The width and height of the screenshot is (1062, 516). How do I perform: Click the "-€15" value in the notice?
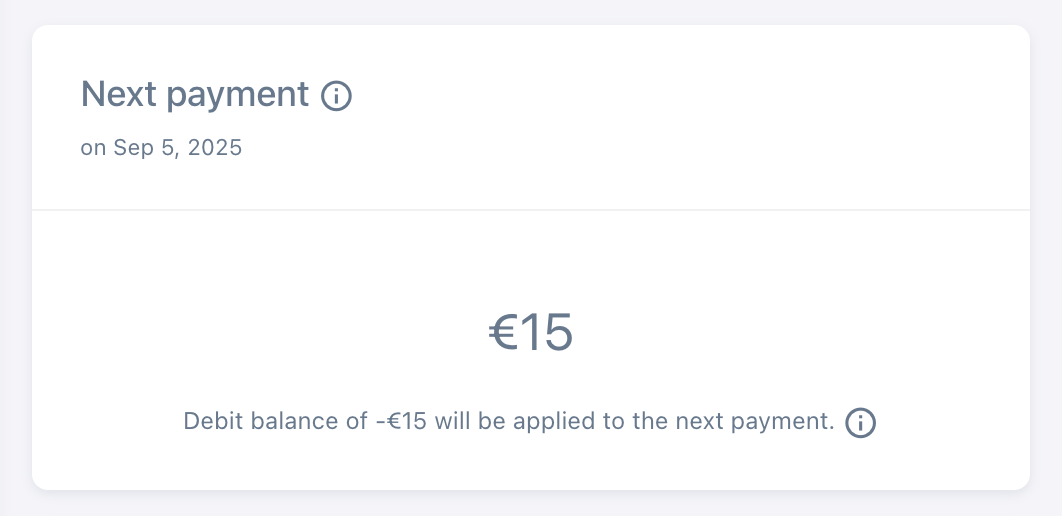pos(400,422)
